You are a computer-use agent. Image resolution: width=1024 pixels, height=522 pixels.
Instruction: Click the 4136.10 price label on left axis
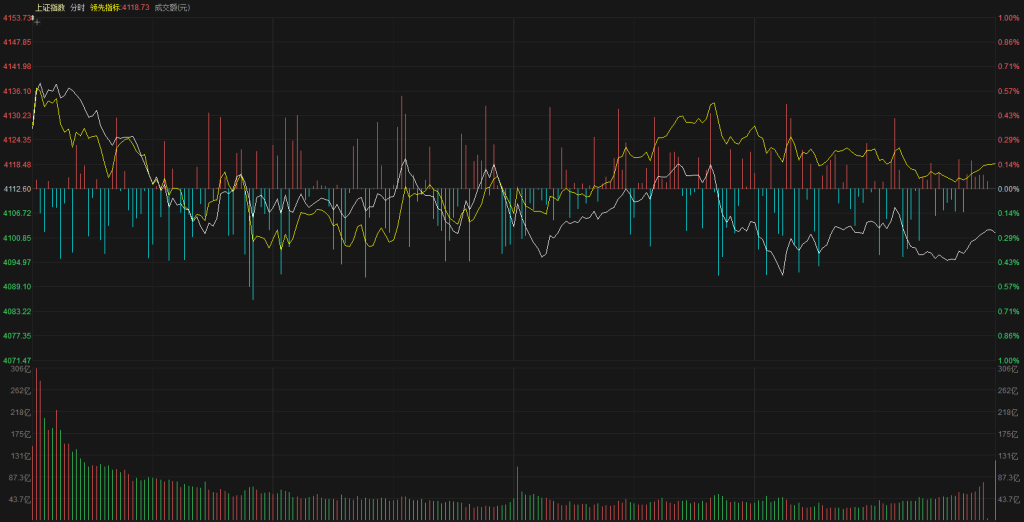pos(17,91)
